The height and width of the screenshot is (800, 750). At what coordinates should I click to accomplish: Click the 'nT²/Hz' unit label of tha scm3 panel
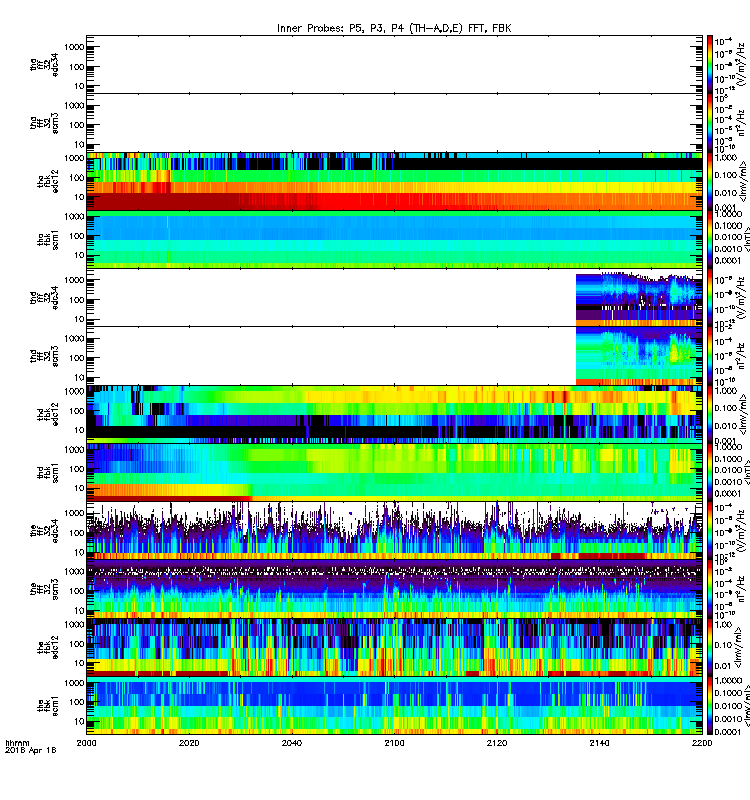point(742,123)
